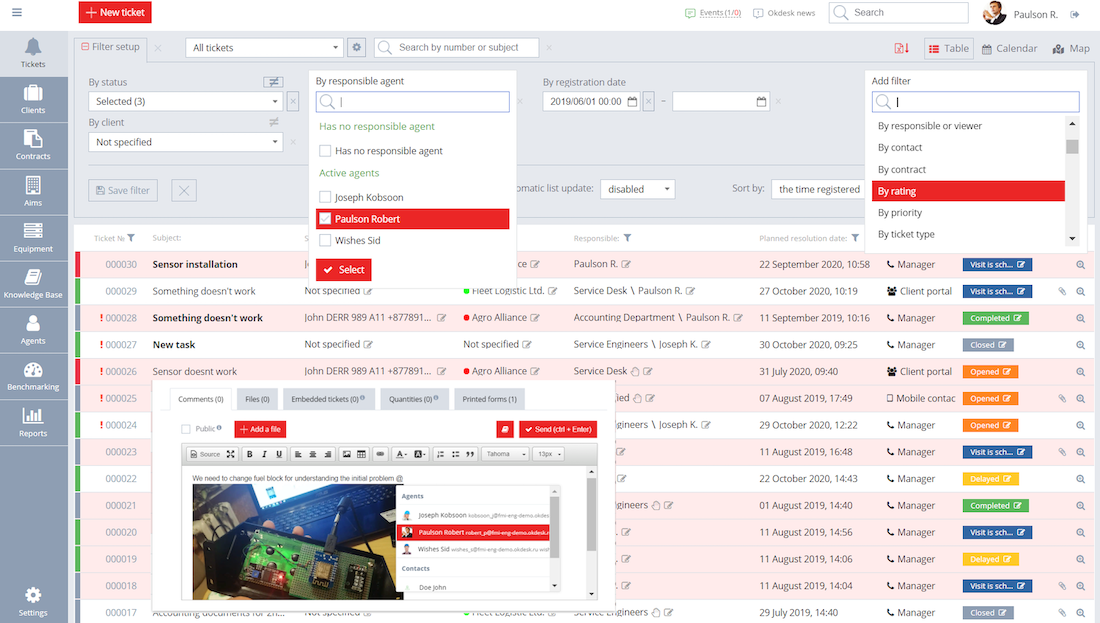
Task: Open Aims from the sidebar
Action: [33, 192]
